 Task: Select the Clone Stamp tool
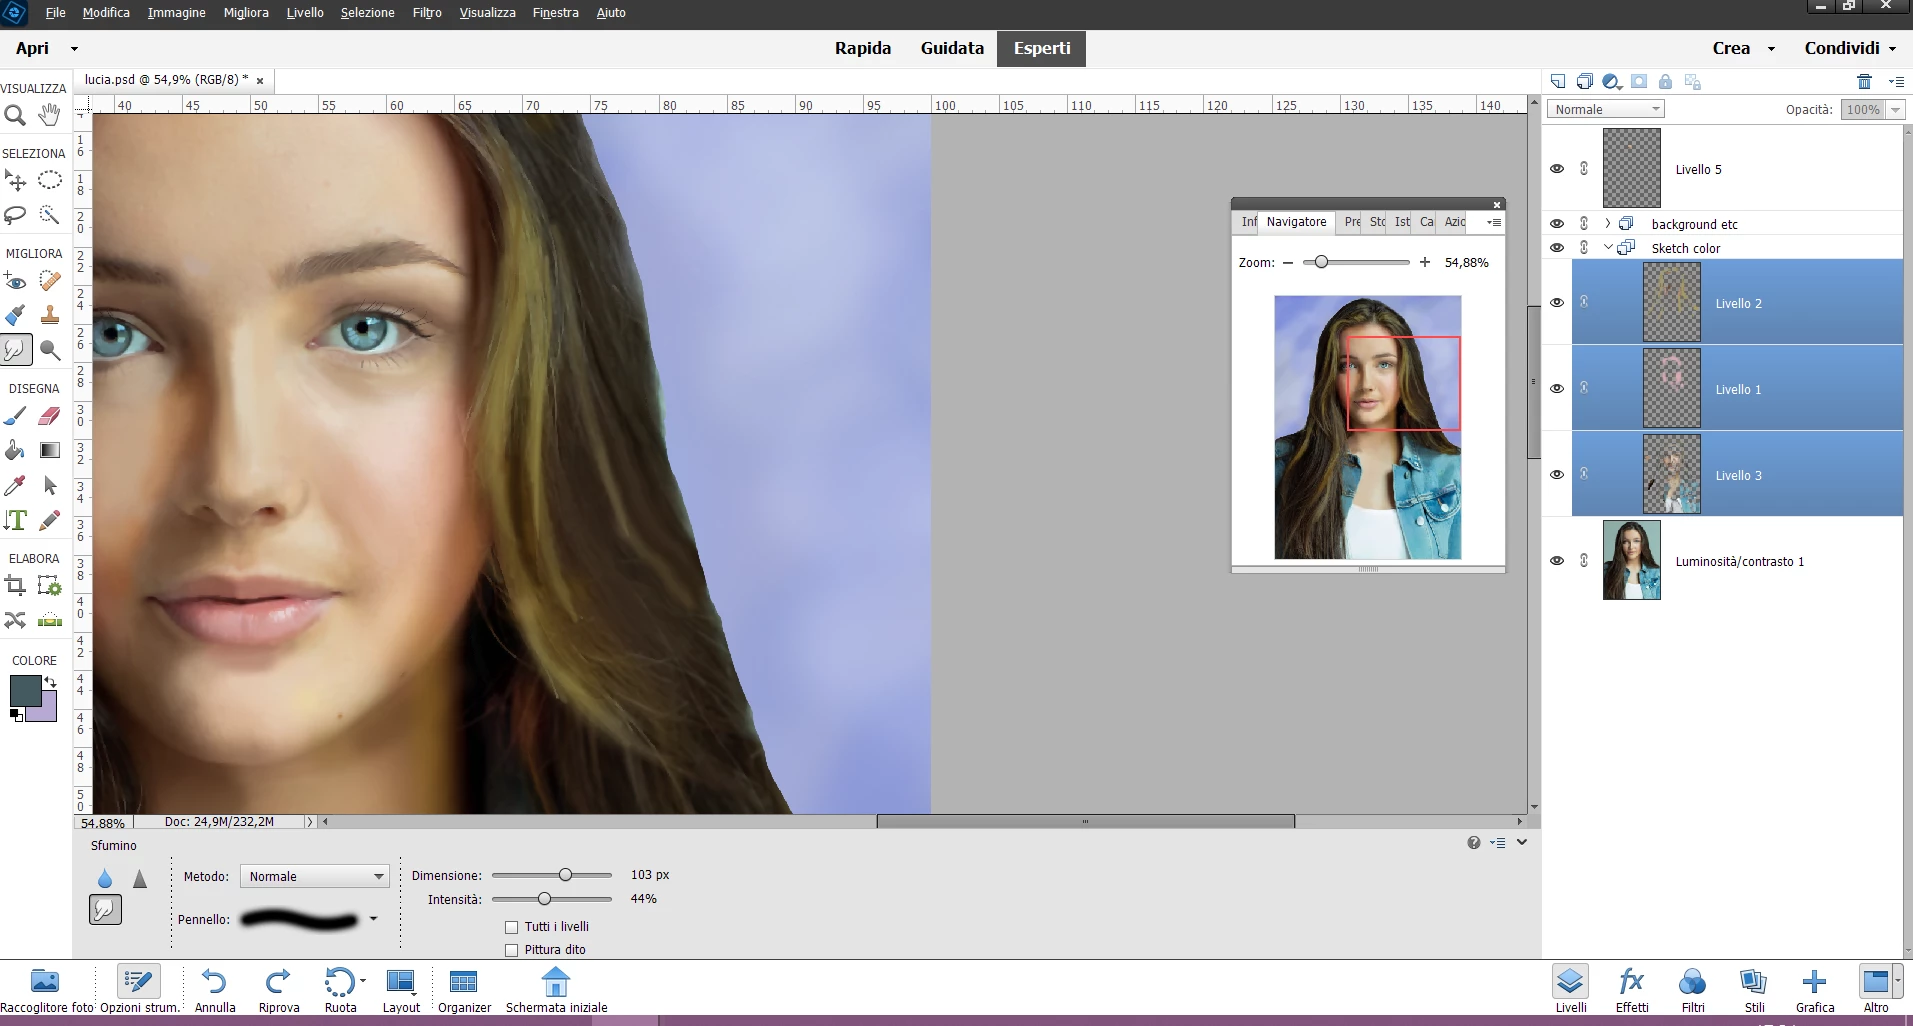click(x=49, y=315)
